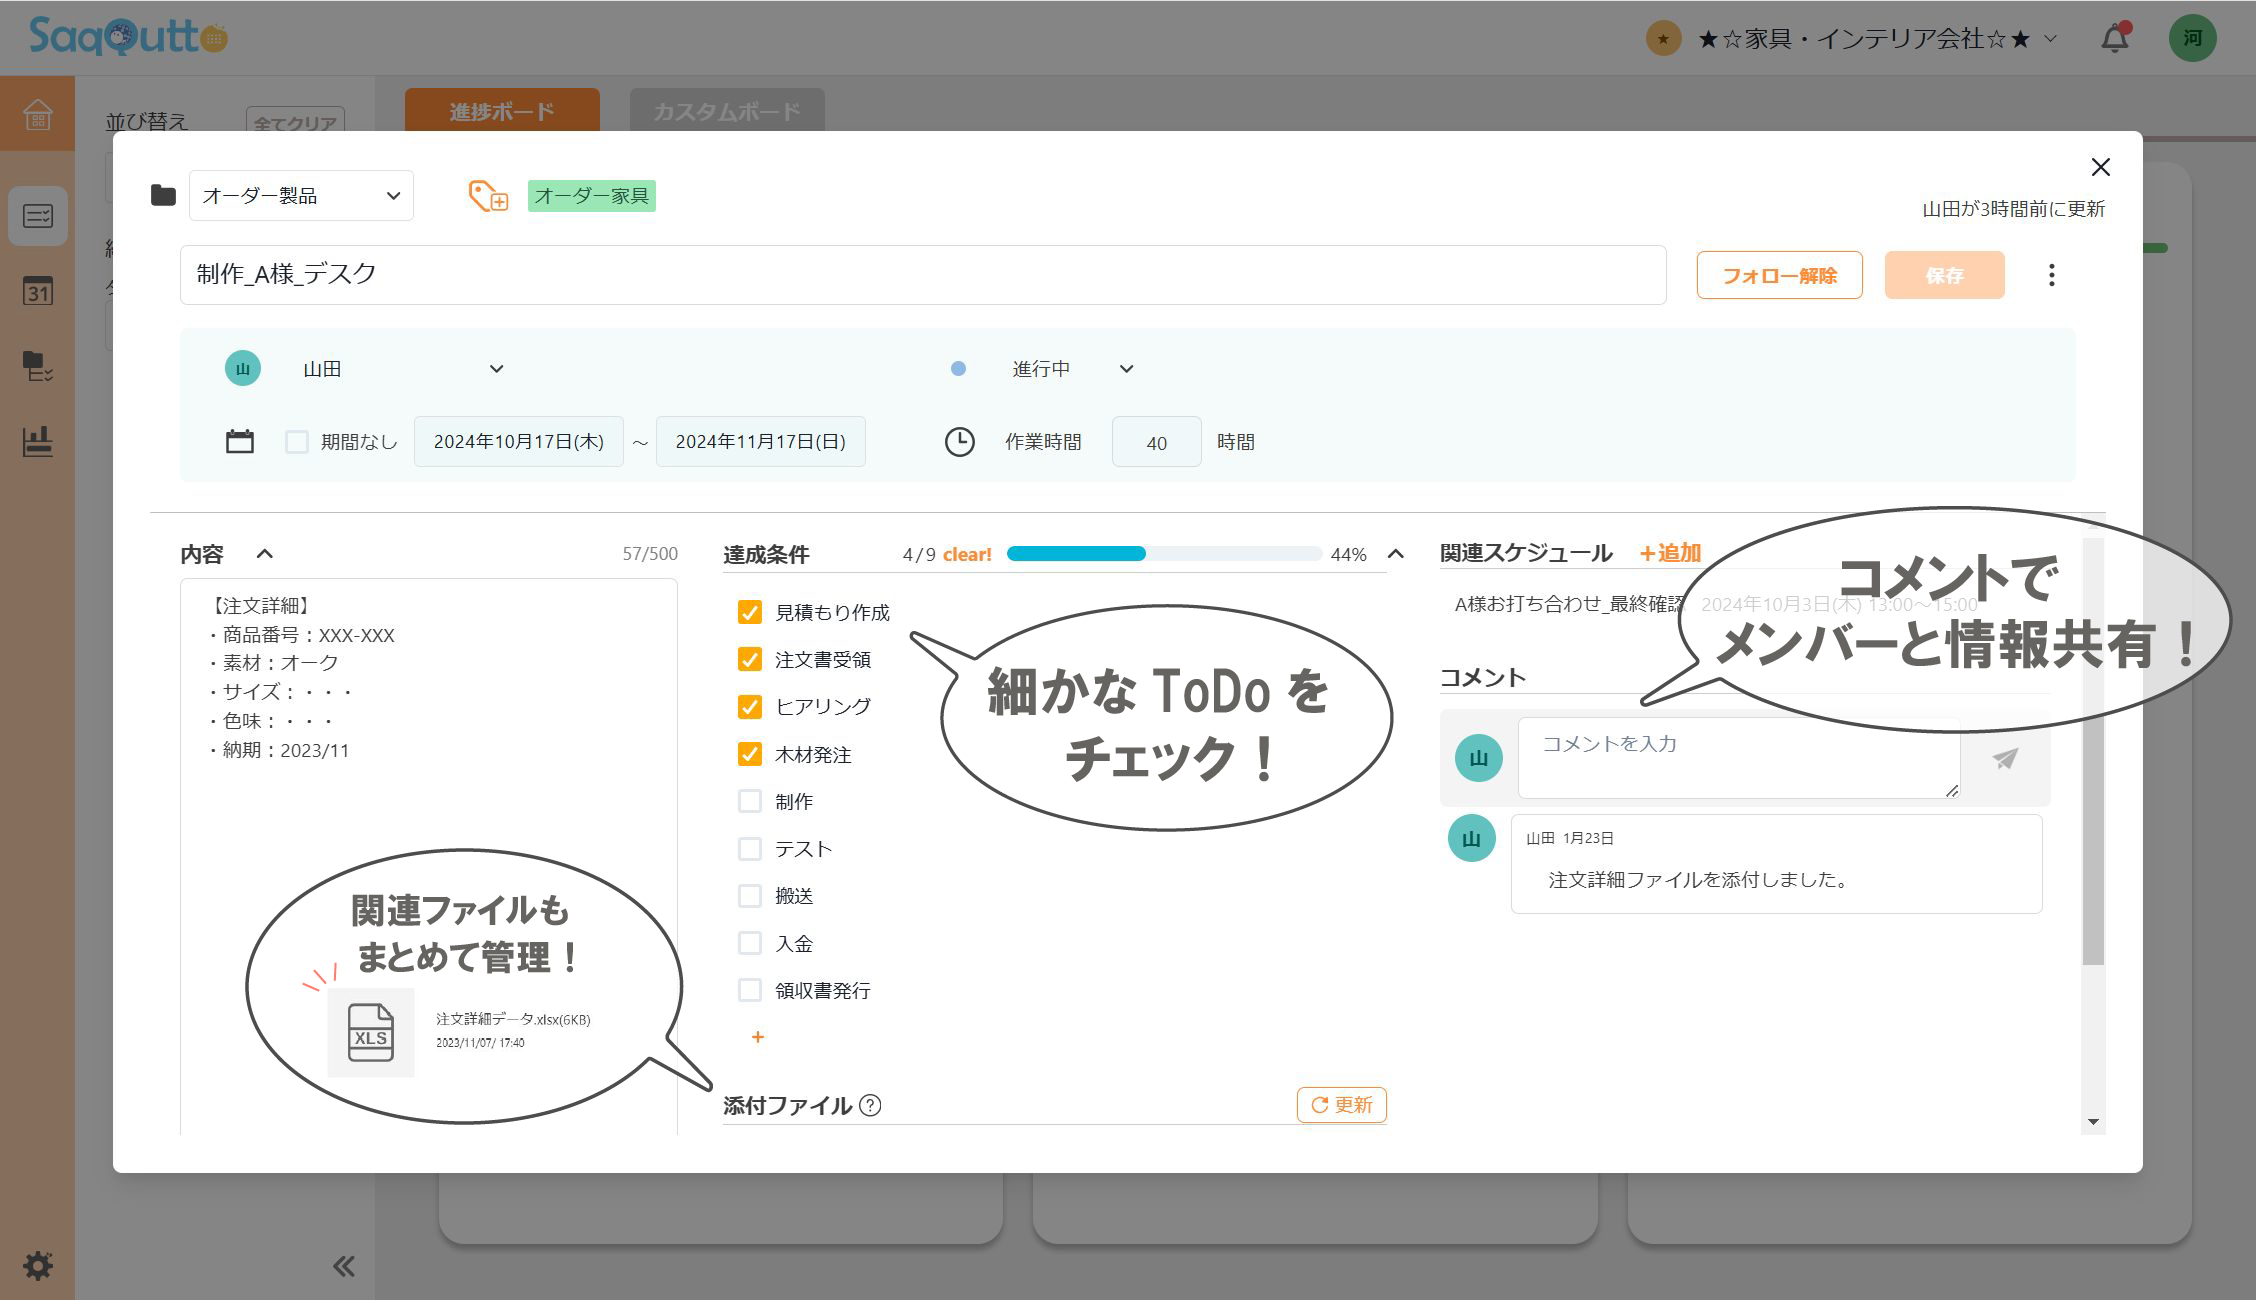Open the three-dot more options menu
The image size is (2256, 1300).
pos(2051,275)
